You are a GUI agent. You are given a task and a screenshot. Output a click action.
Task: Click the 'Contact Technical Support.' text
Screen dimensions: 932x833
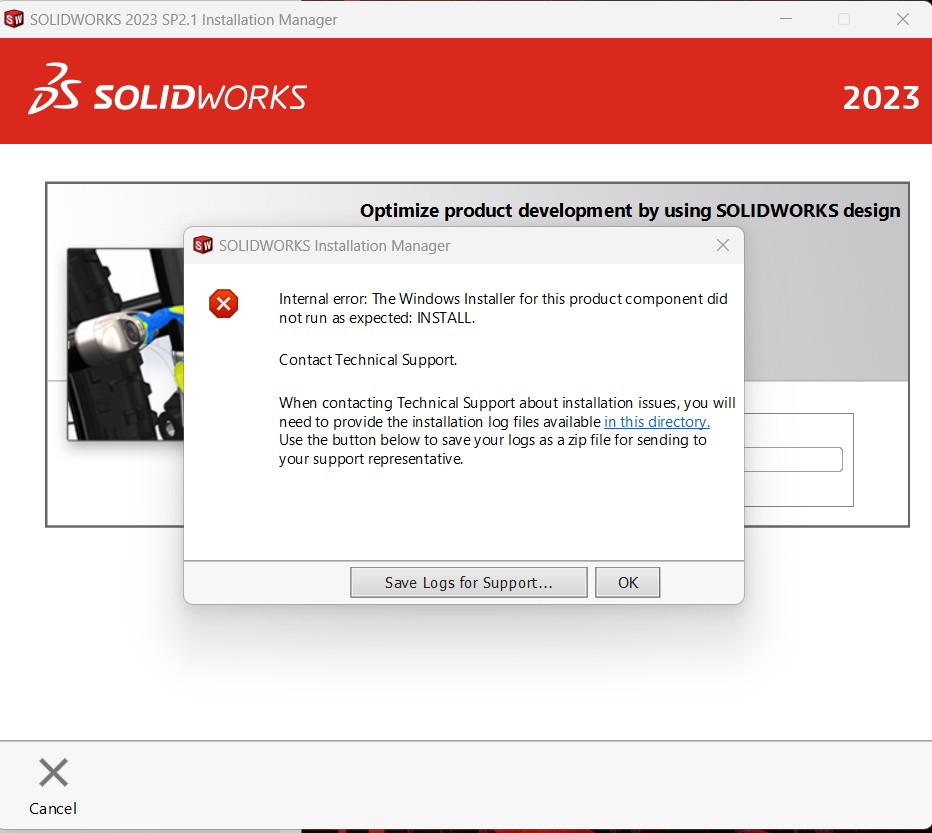[x=368, y=360]
